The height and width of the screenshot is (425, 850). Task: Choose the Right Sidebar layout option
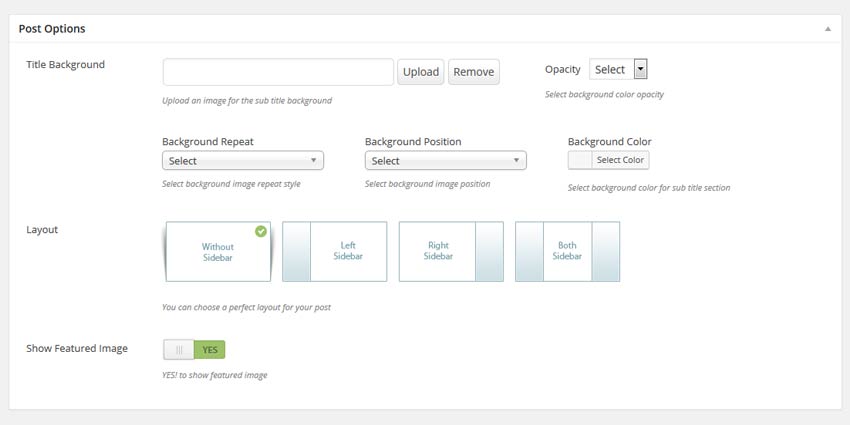(451, 252)
